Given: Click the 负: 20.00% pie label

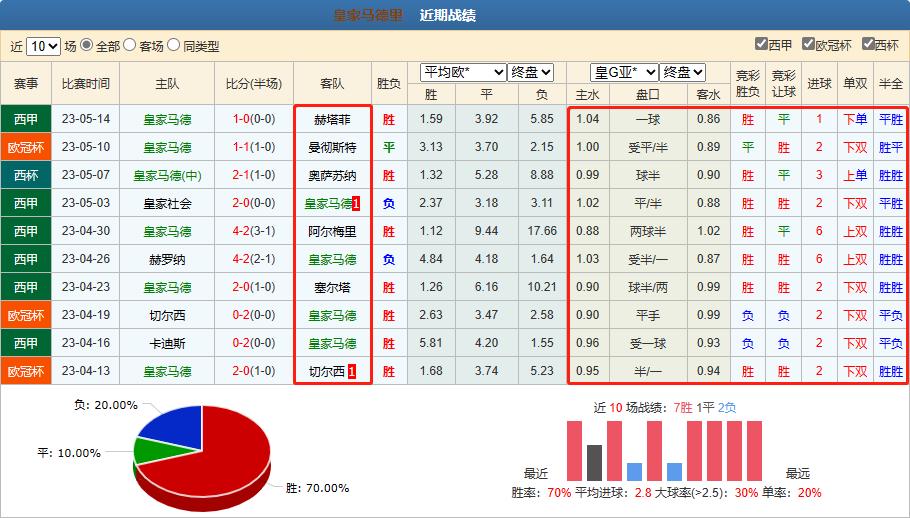Looking at the screenshot, I should pyautogui.click(x=106, y=405).
